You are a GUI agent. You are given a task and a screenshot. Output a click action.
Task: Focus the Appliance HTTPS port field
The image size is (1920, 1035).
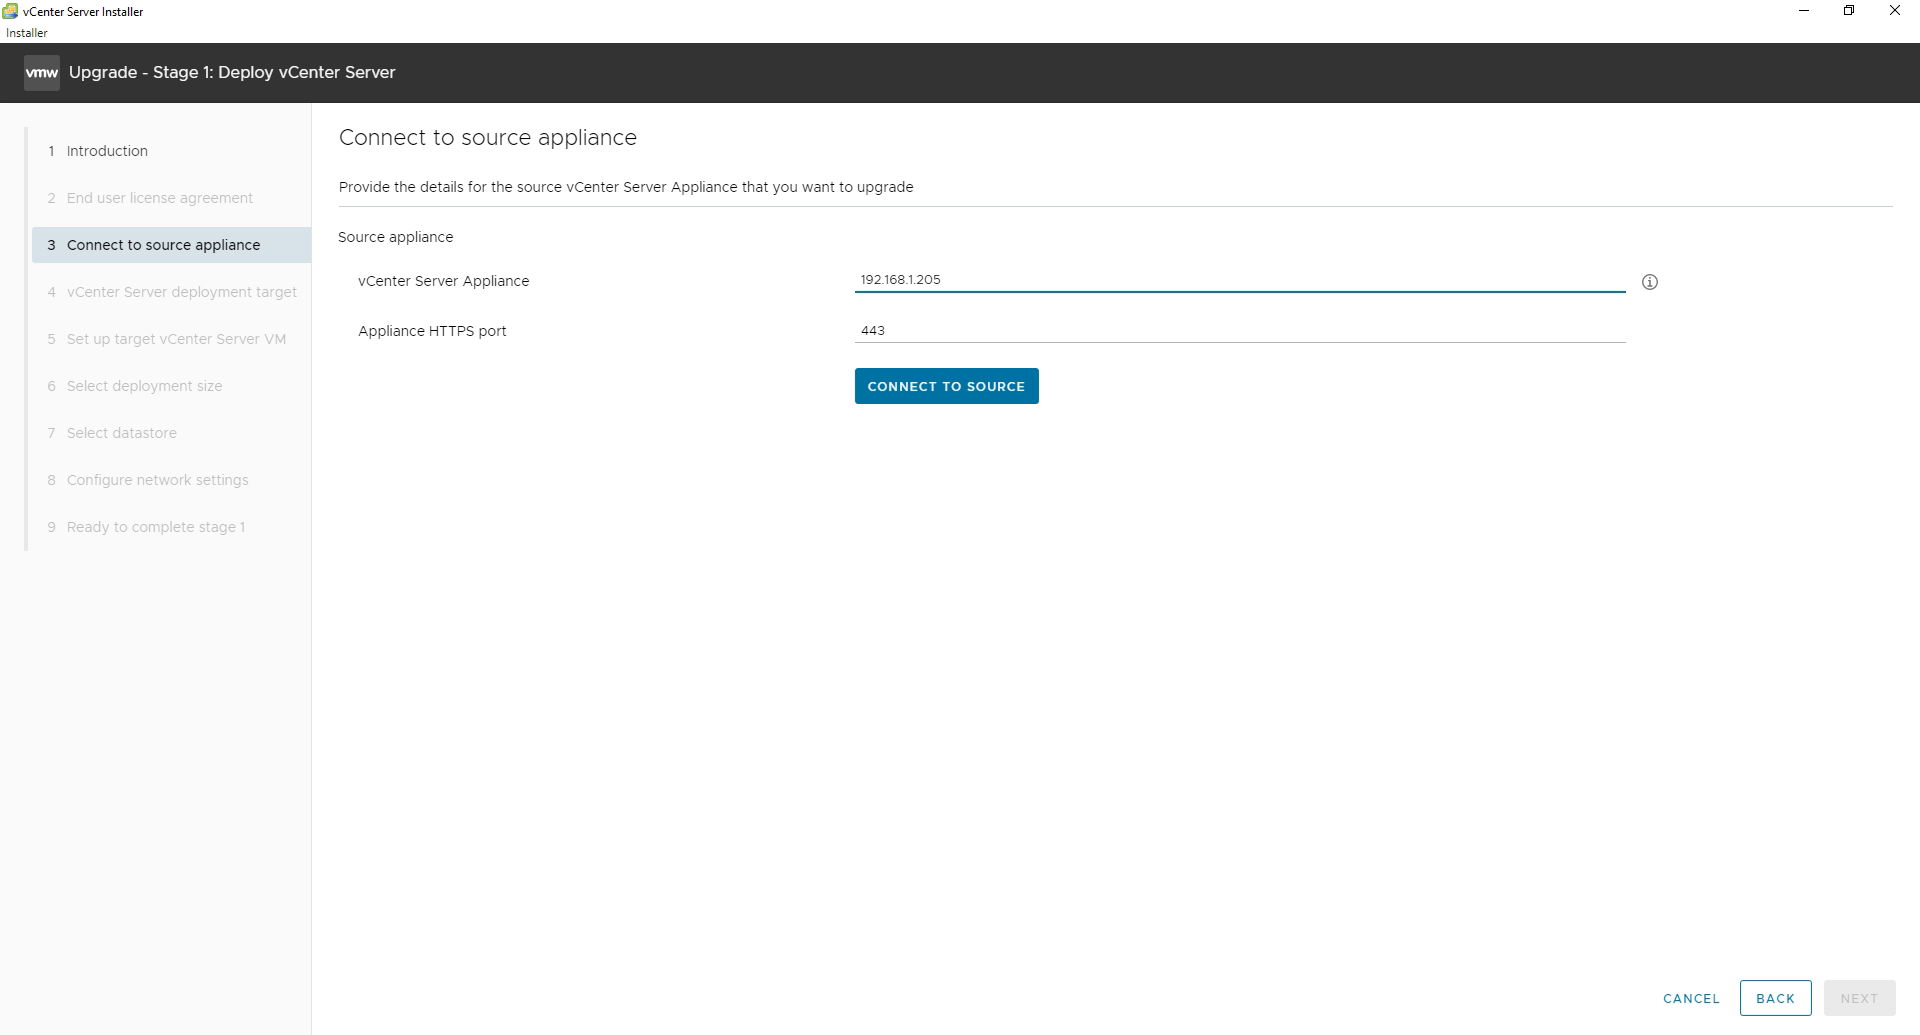pos(1240,331)
